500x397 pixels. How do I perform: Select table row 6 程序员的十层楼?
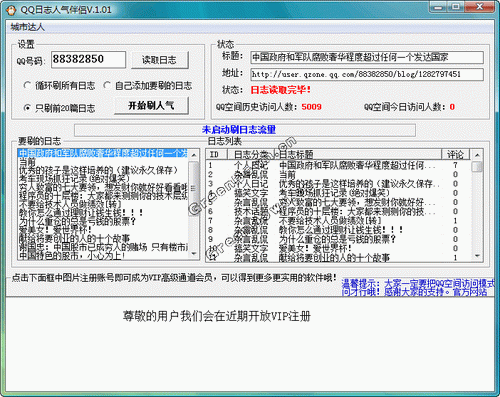click(x=338, y=211)
